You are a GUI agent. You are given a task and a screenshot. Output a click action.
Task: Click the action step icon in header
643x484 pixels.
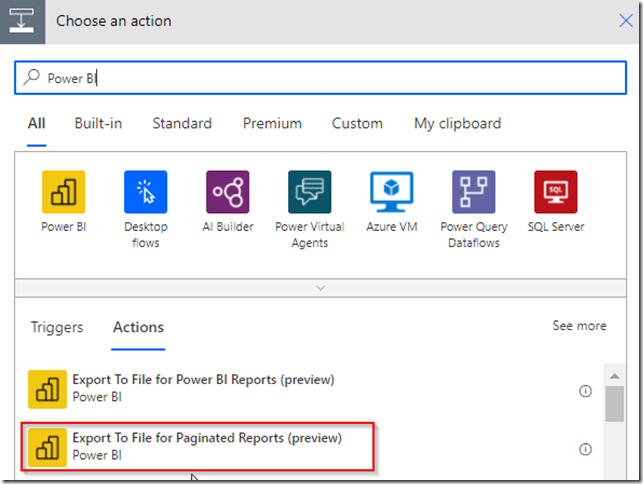click(x=22, y=21)
